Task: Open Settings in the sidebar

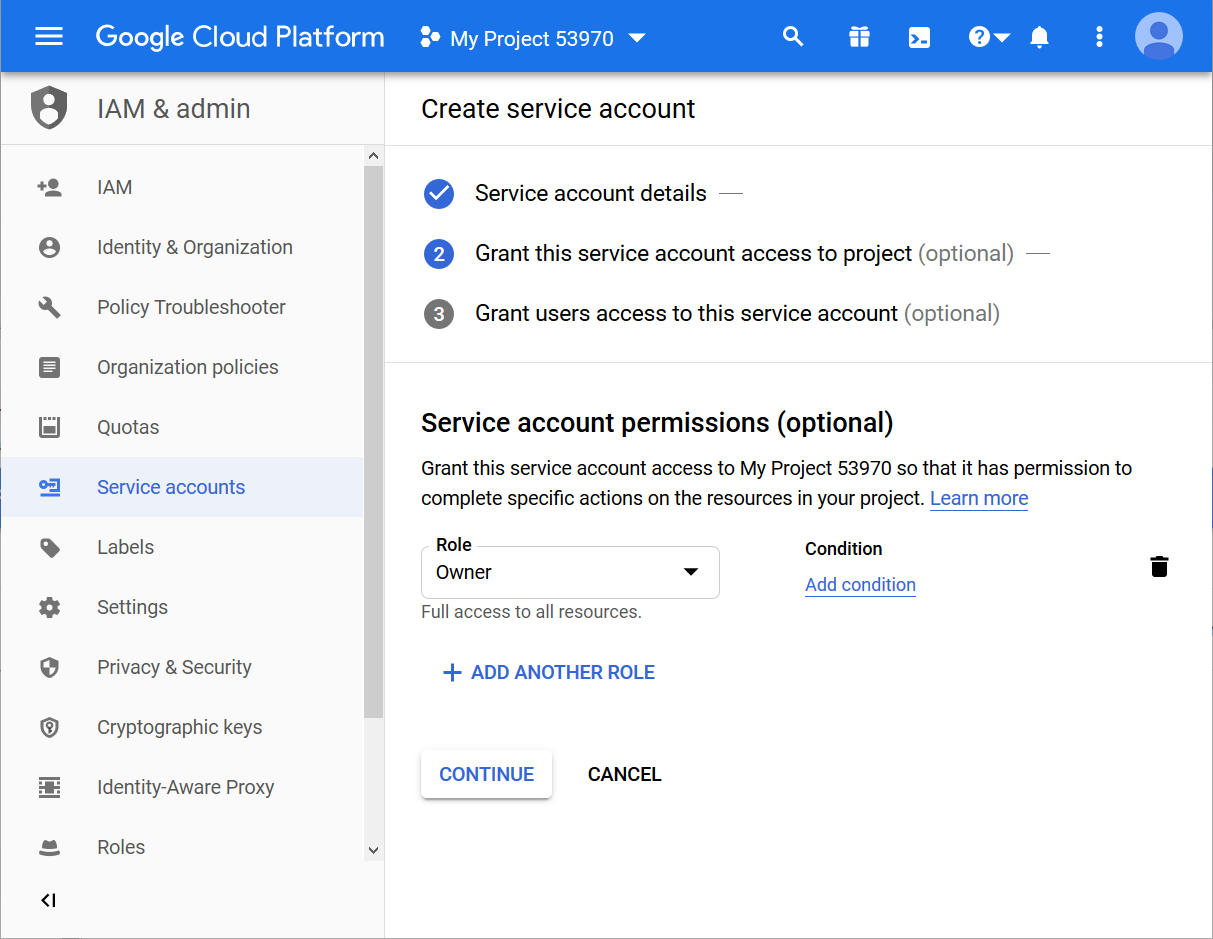Action: 182,607
